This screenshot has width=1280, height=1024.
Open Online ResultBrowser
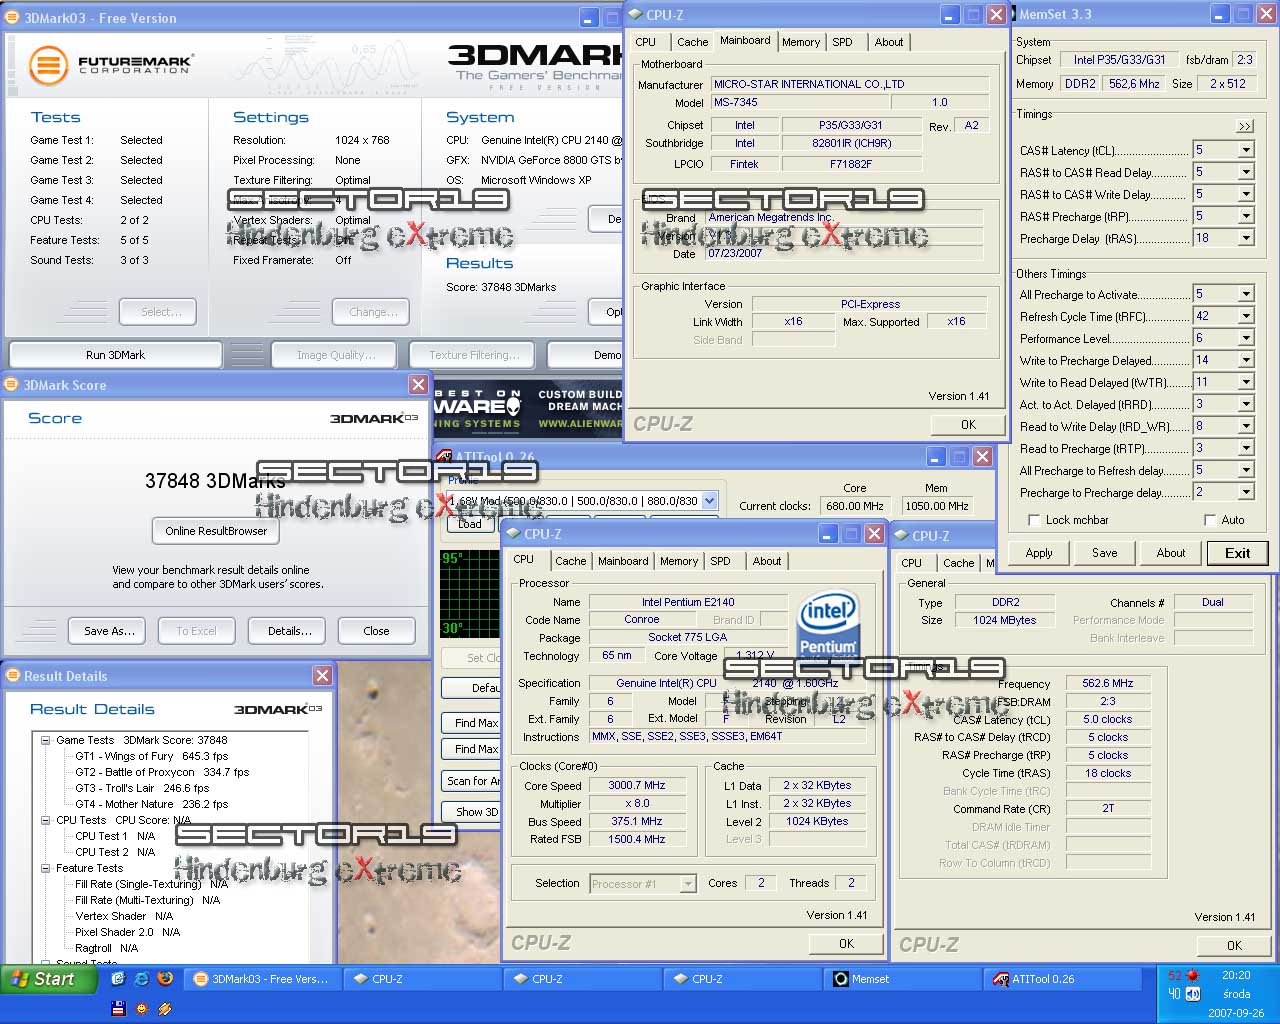click(217, 531)
